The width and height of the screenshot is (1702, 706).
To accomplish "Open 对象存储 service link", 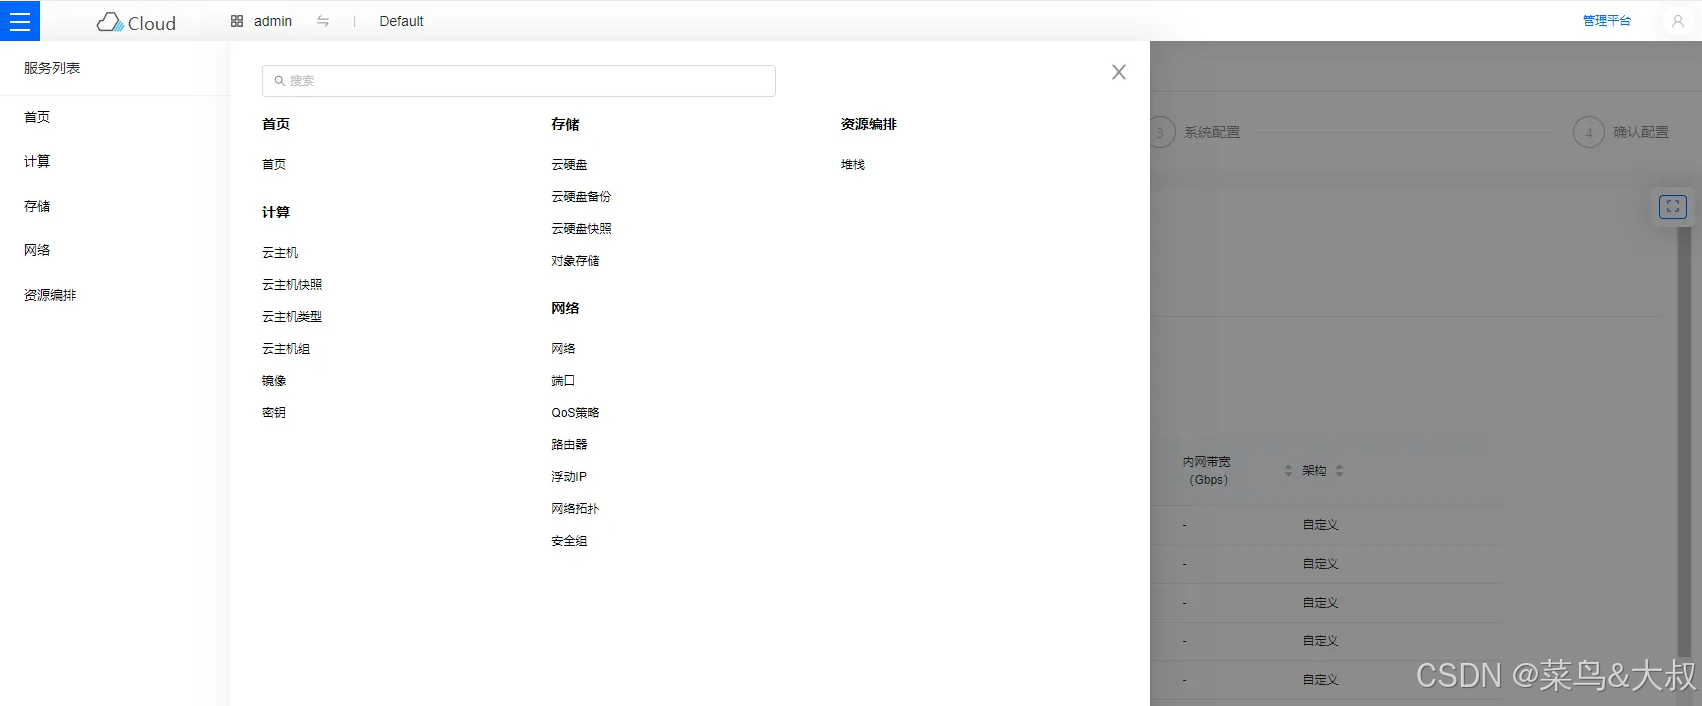I will pos(575,260).
